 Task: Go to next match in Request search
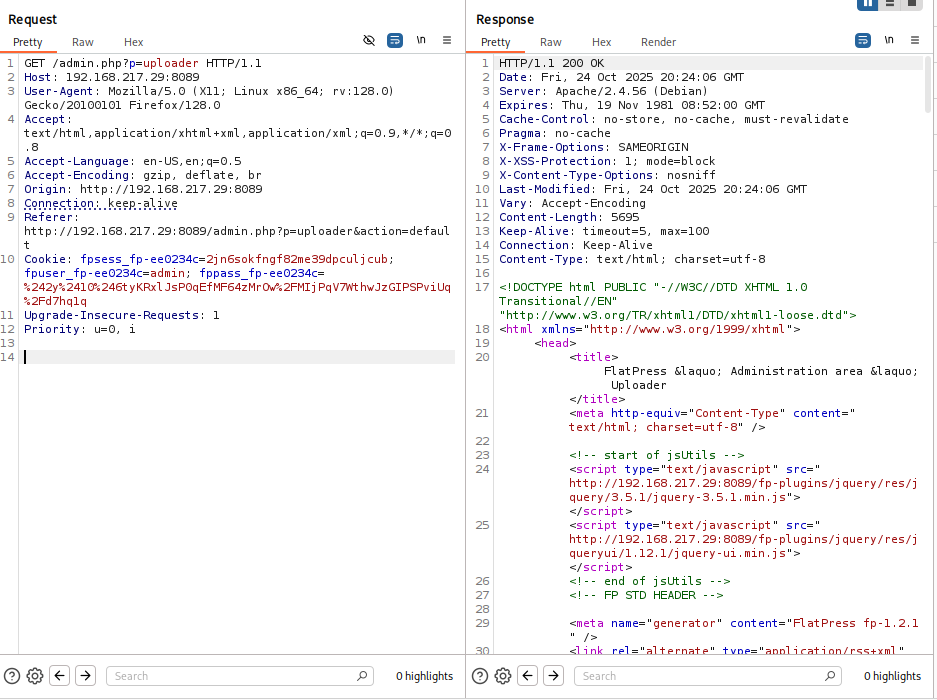86,676
